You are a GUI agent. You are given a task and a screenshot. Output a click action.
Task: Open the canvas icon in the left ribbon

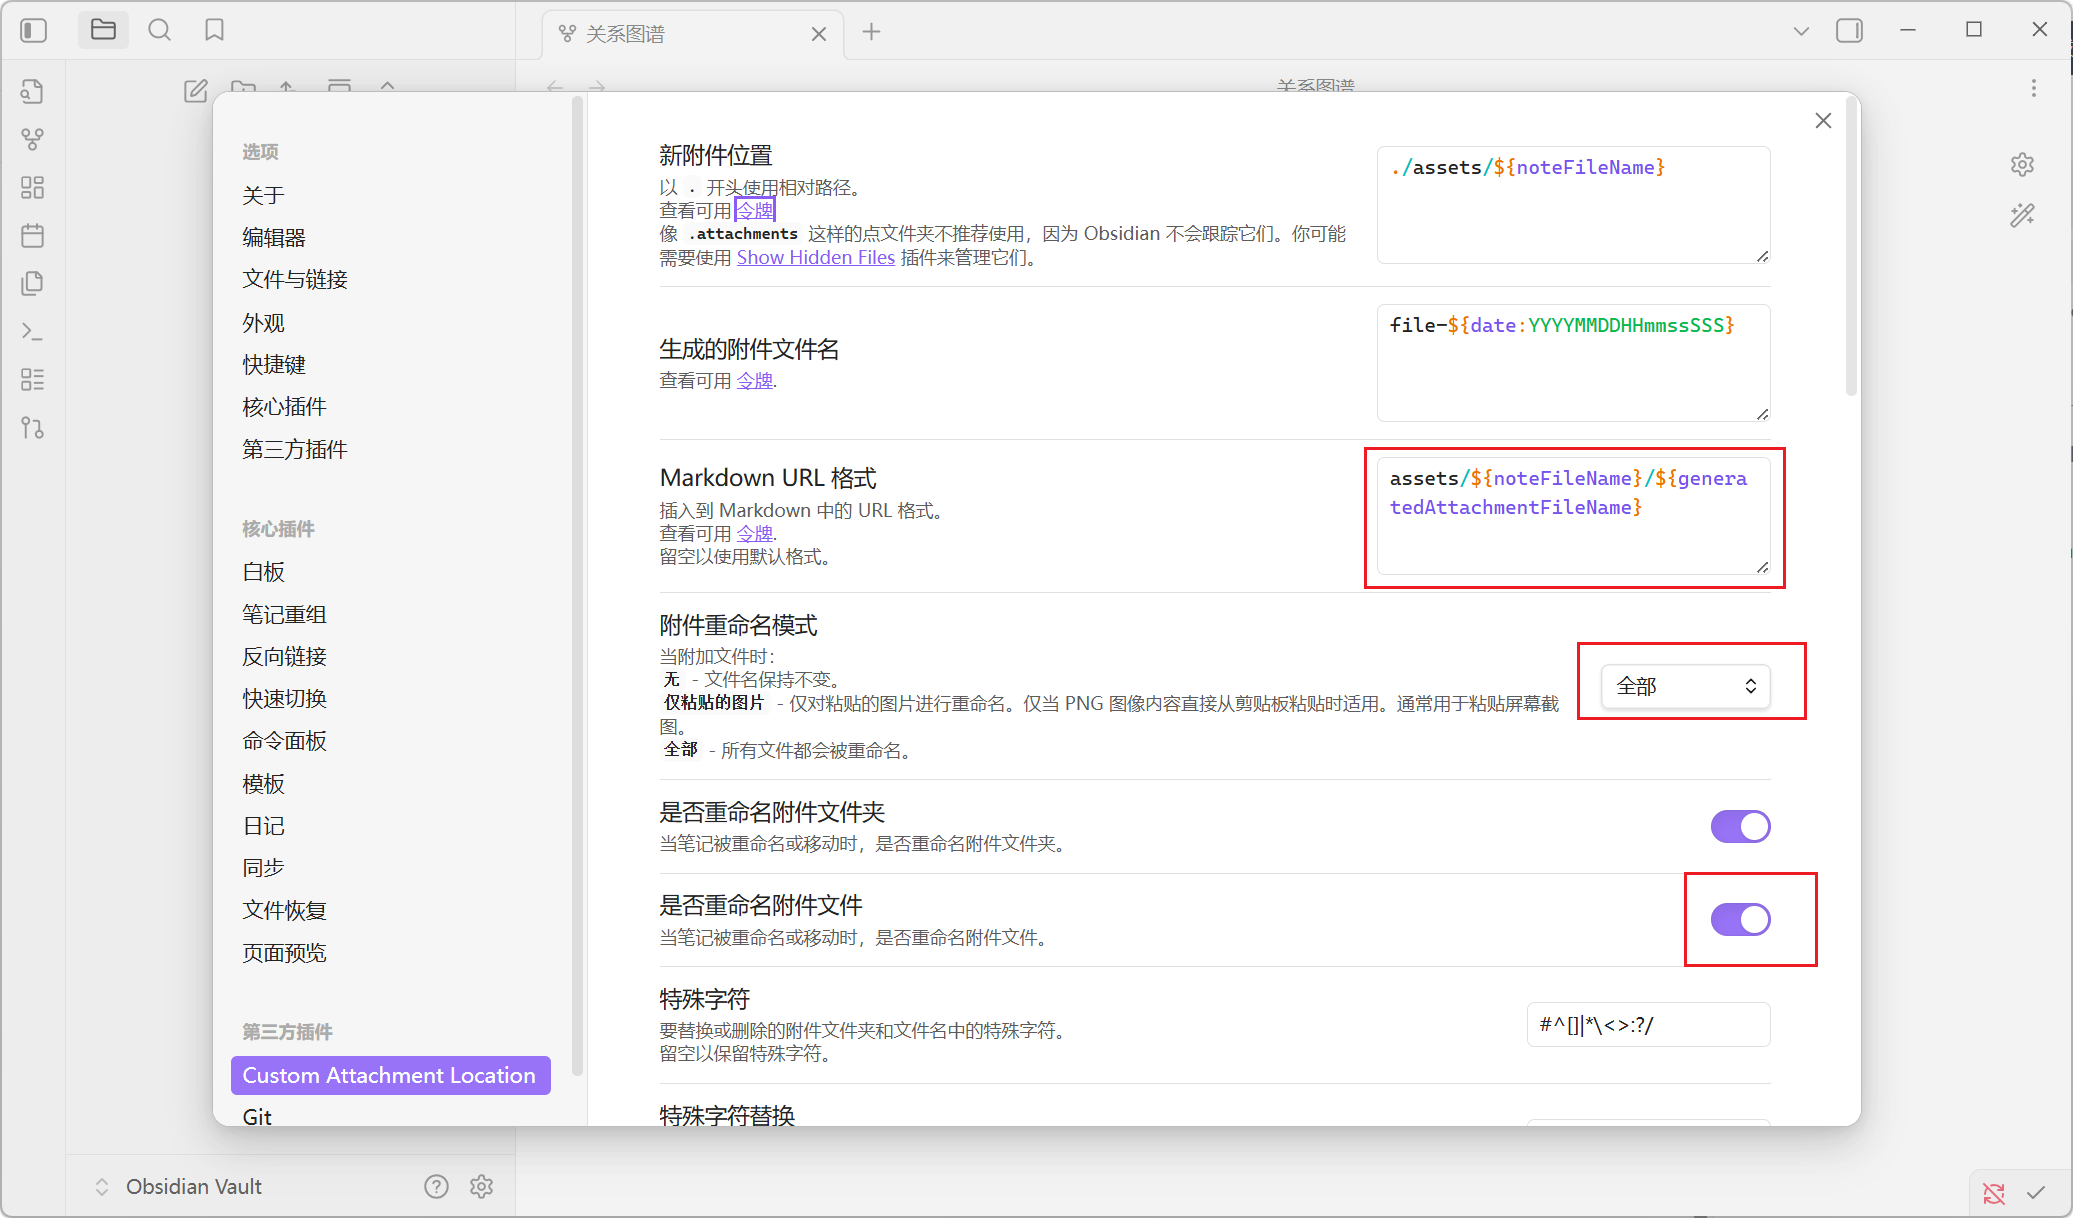[32, 187]
